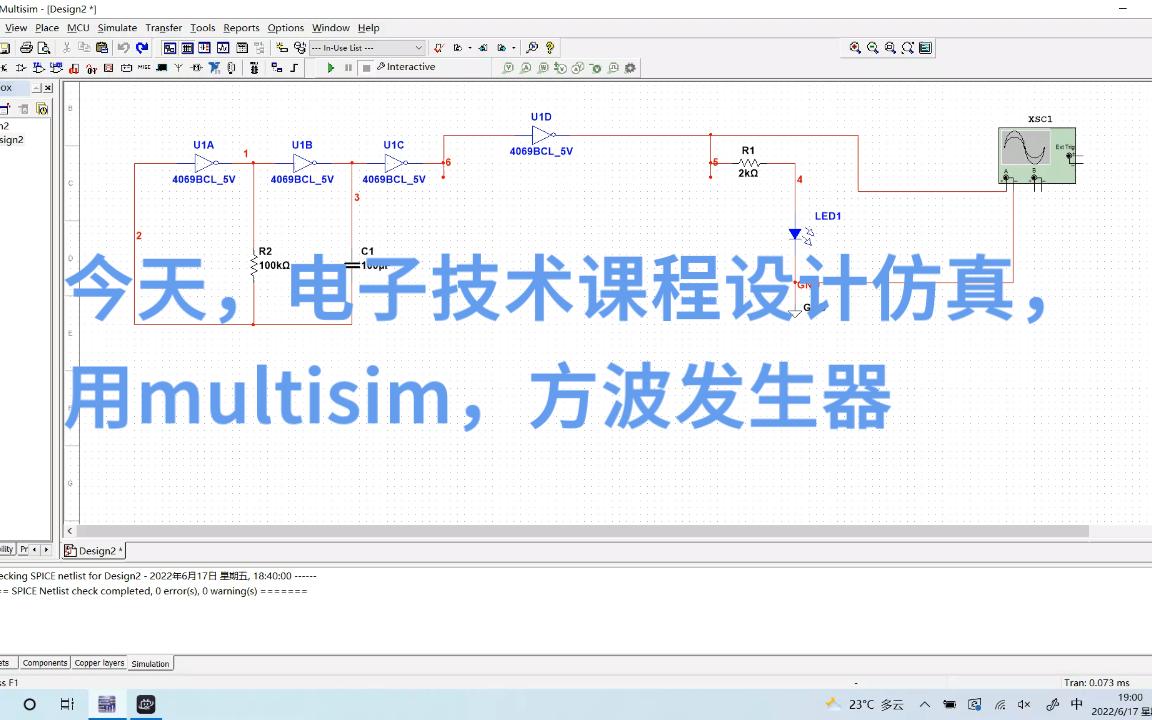
Task: Open the Simulate menu
Action: click(x=117, y=27)
